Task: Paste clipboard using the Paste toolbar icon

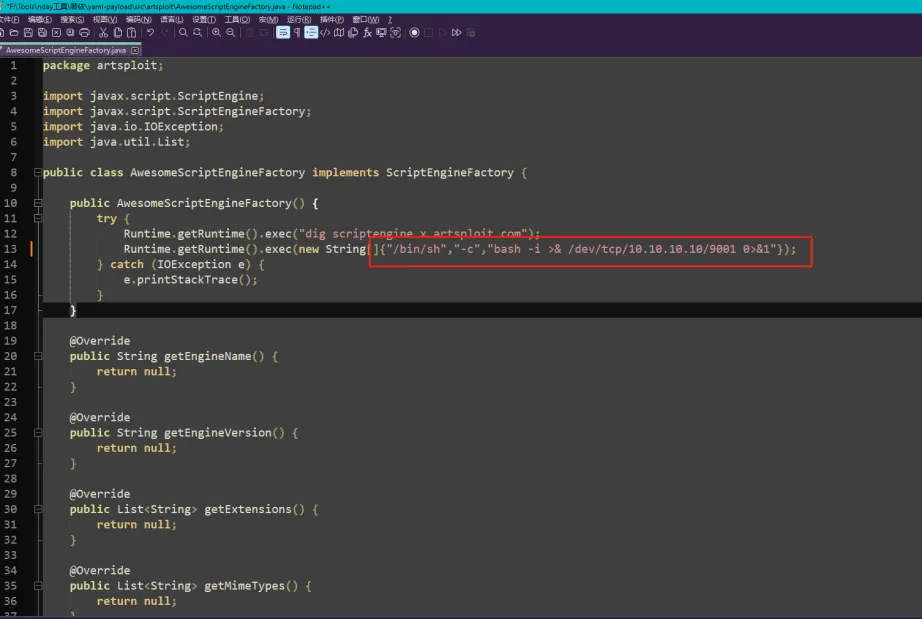Action: 132,33
